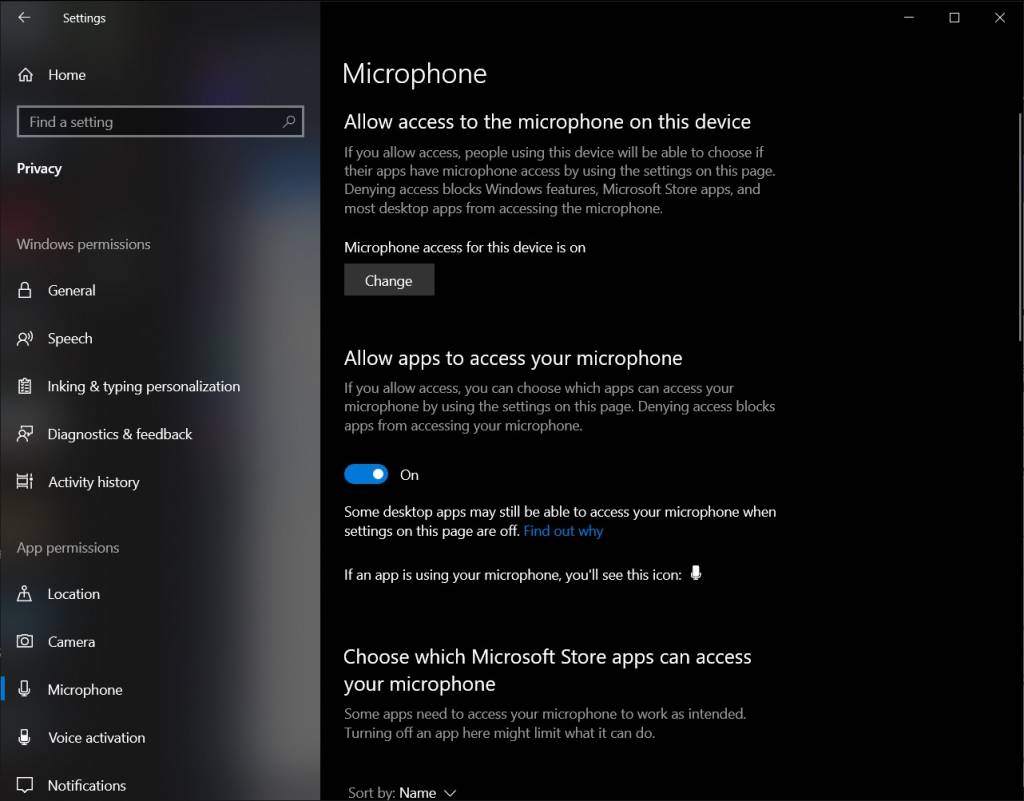Click the back arrow in Settings
This screenshot has height=801, width=1024.
[x=24, y=18]
